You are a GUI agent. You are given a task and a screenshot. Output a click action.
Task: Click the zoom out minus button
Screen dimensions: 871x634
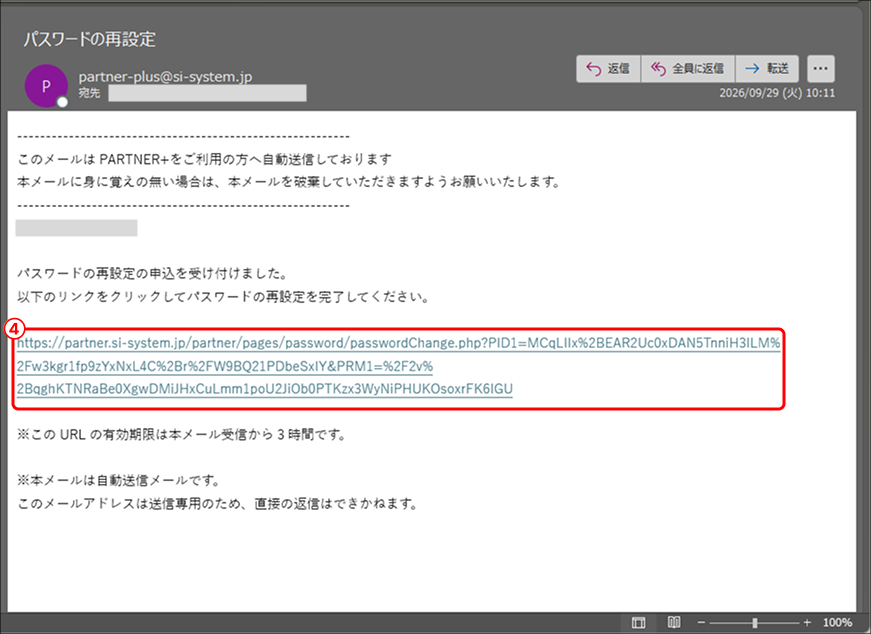click(702, 623)
